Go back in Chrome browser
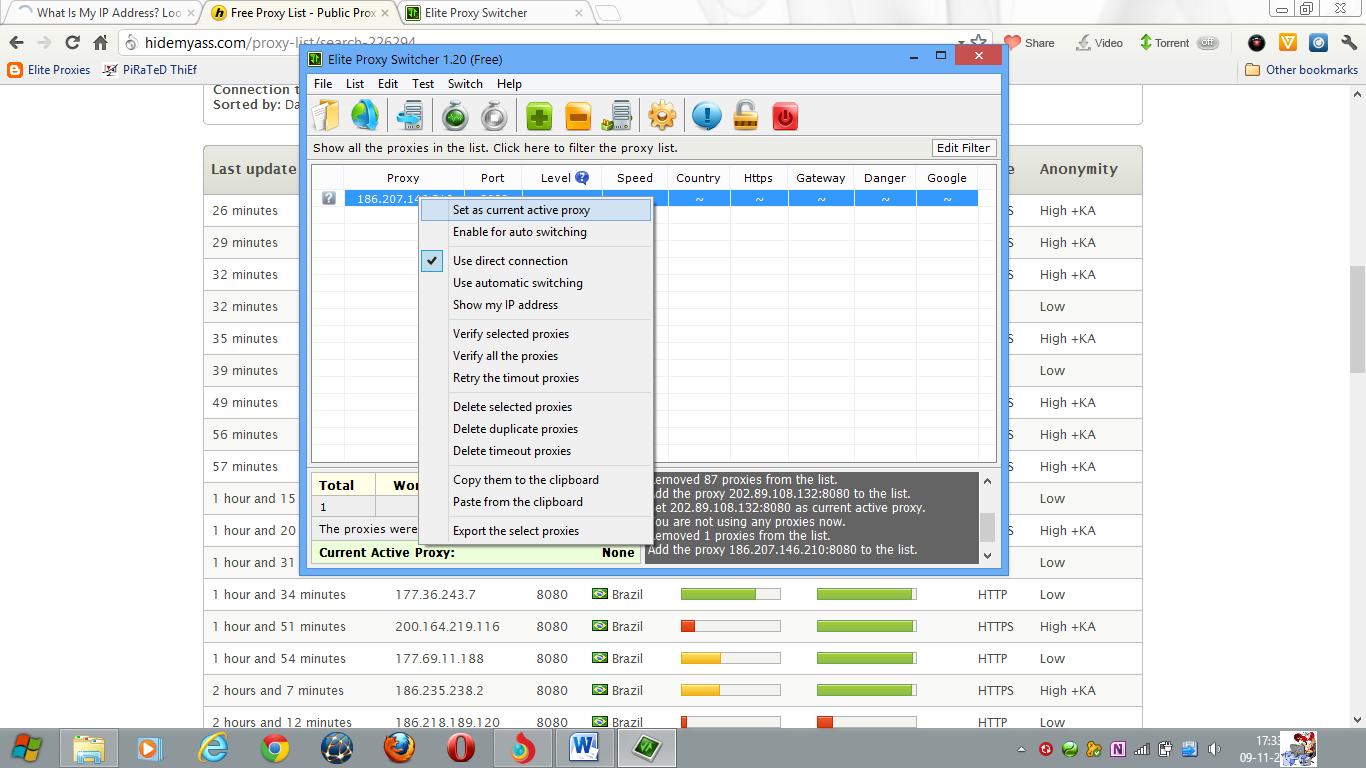 16,43
